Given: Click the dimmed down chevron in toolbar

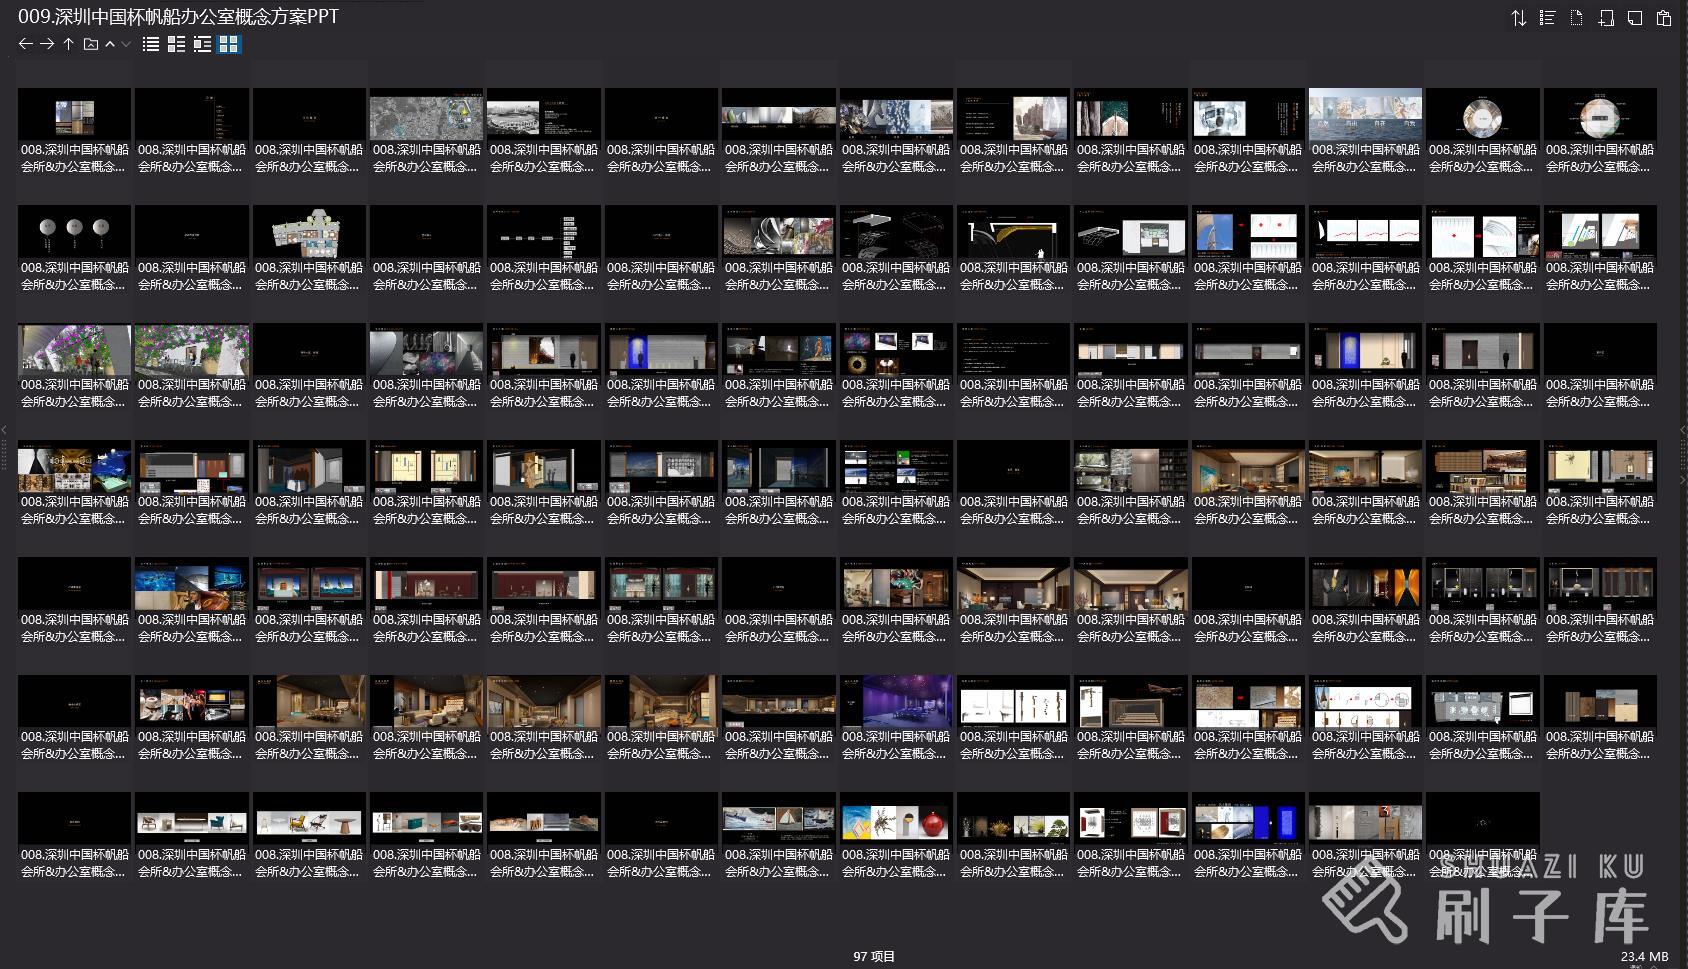Looking at the screenshot, I should [126, 44].
